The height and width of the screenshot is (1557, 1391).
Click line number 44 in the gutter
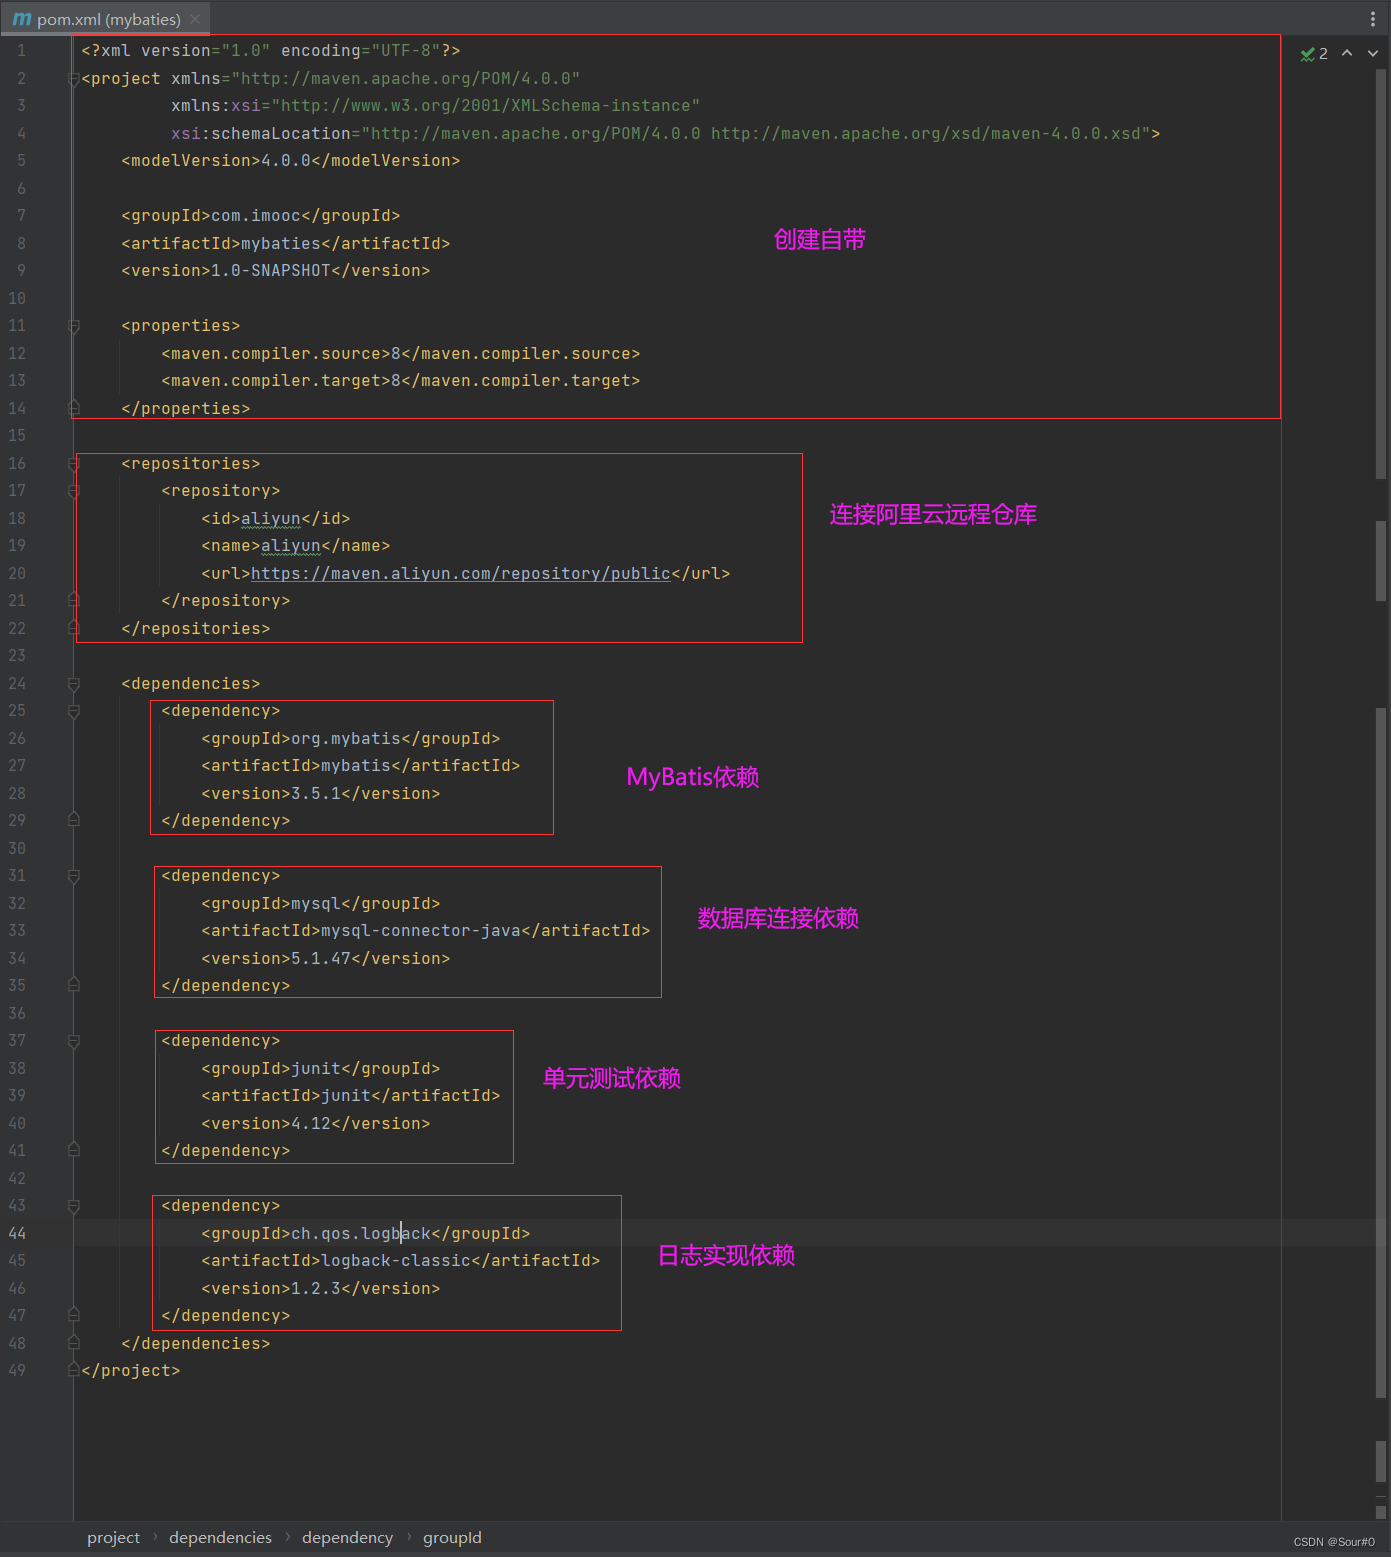17,1234
